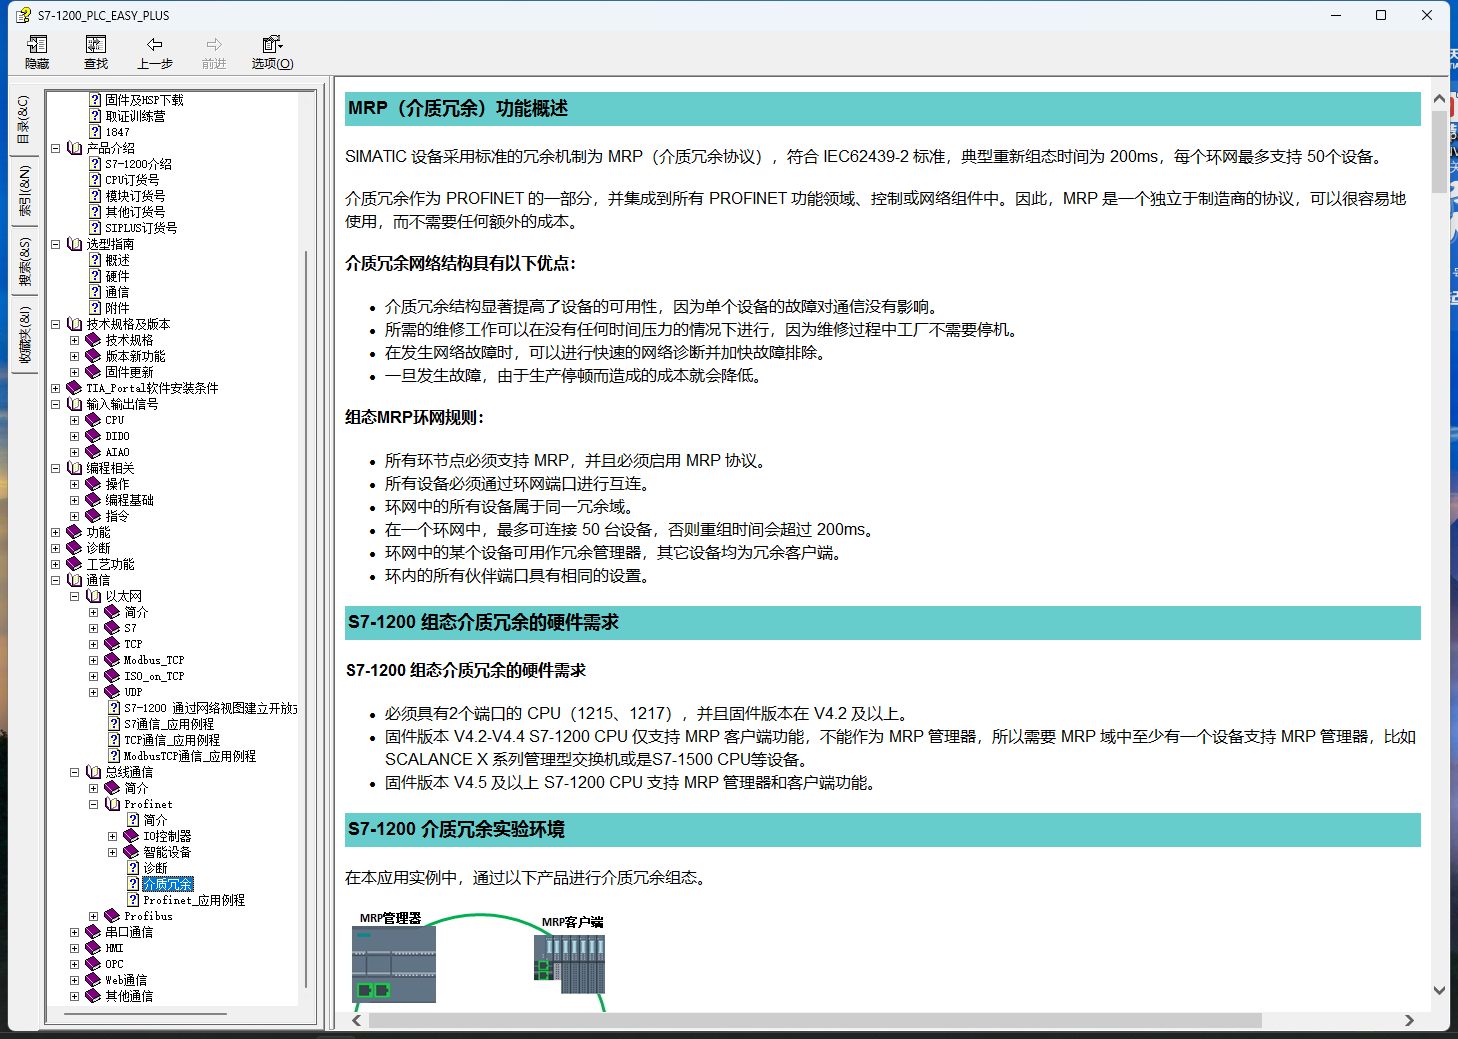Open the Profinet_应用例程 topic
Viewport: 1458px width, 1039px height.
pos(193,900)
